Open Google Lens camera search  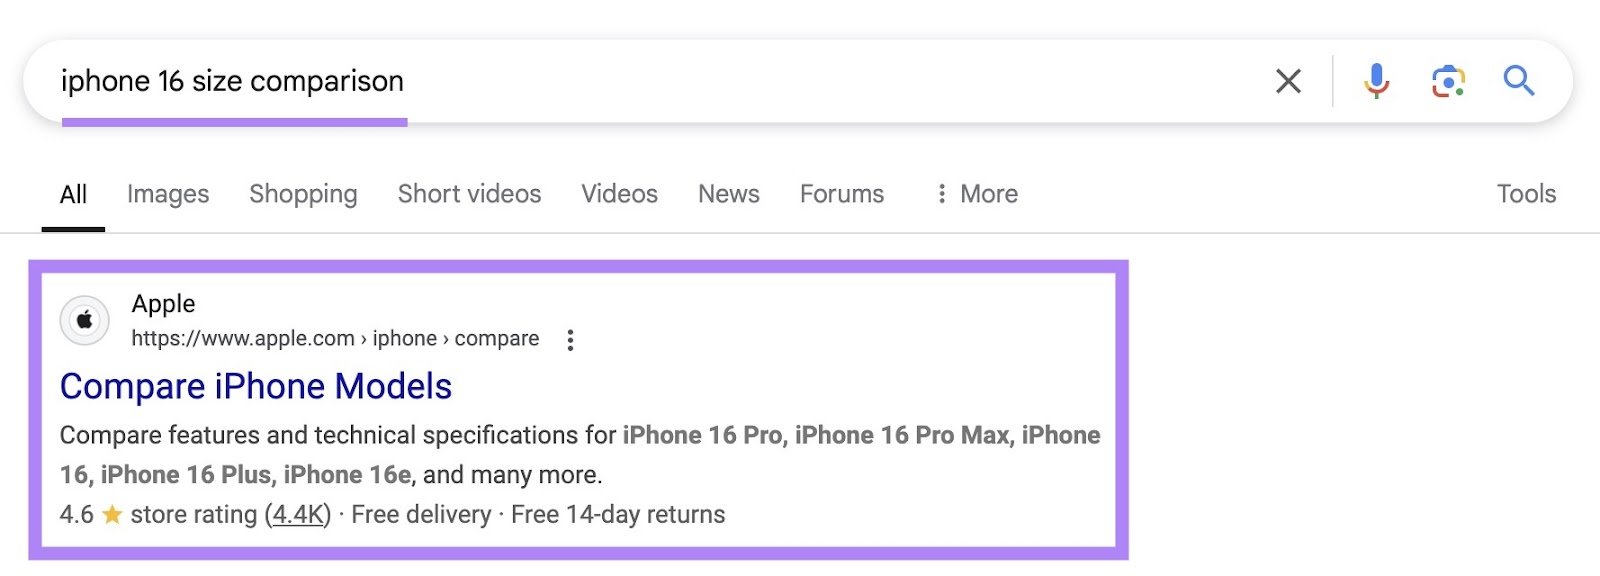tap(1449, 80)
